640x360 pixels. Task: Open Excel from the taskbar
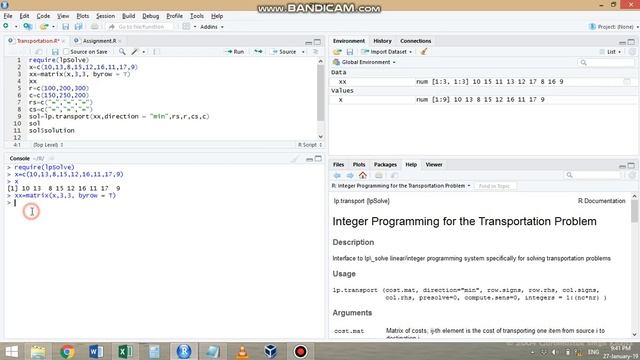125,351
